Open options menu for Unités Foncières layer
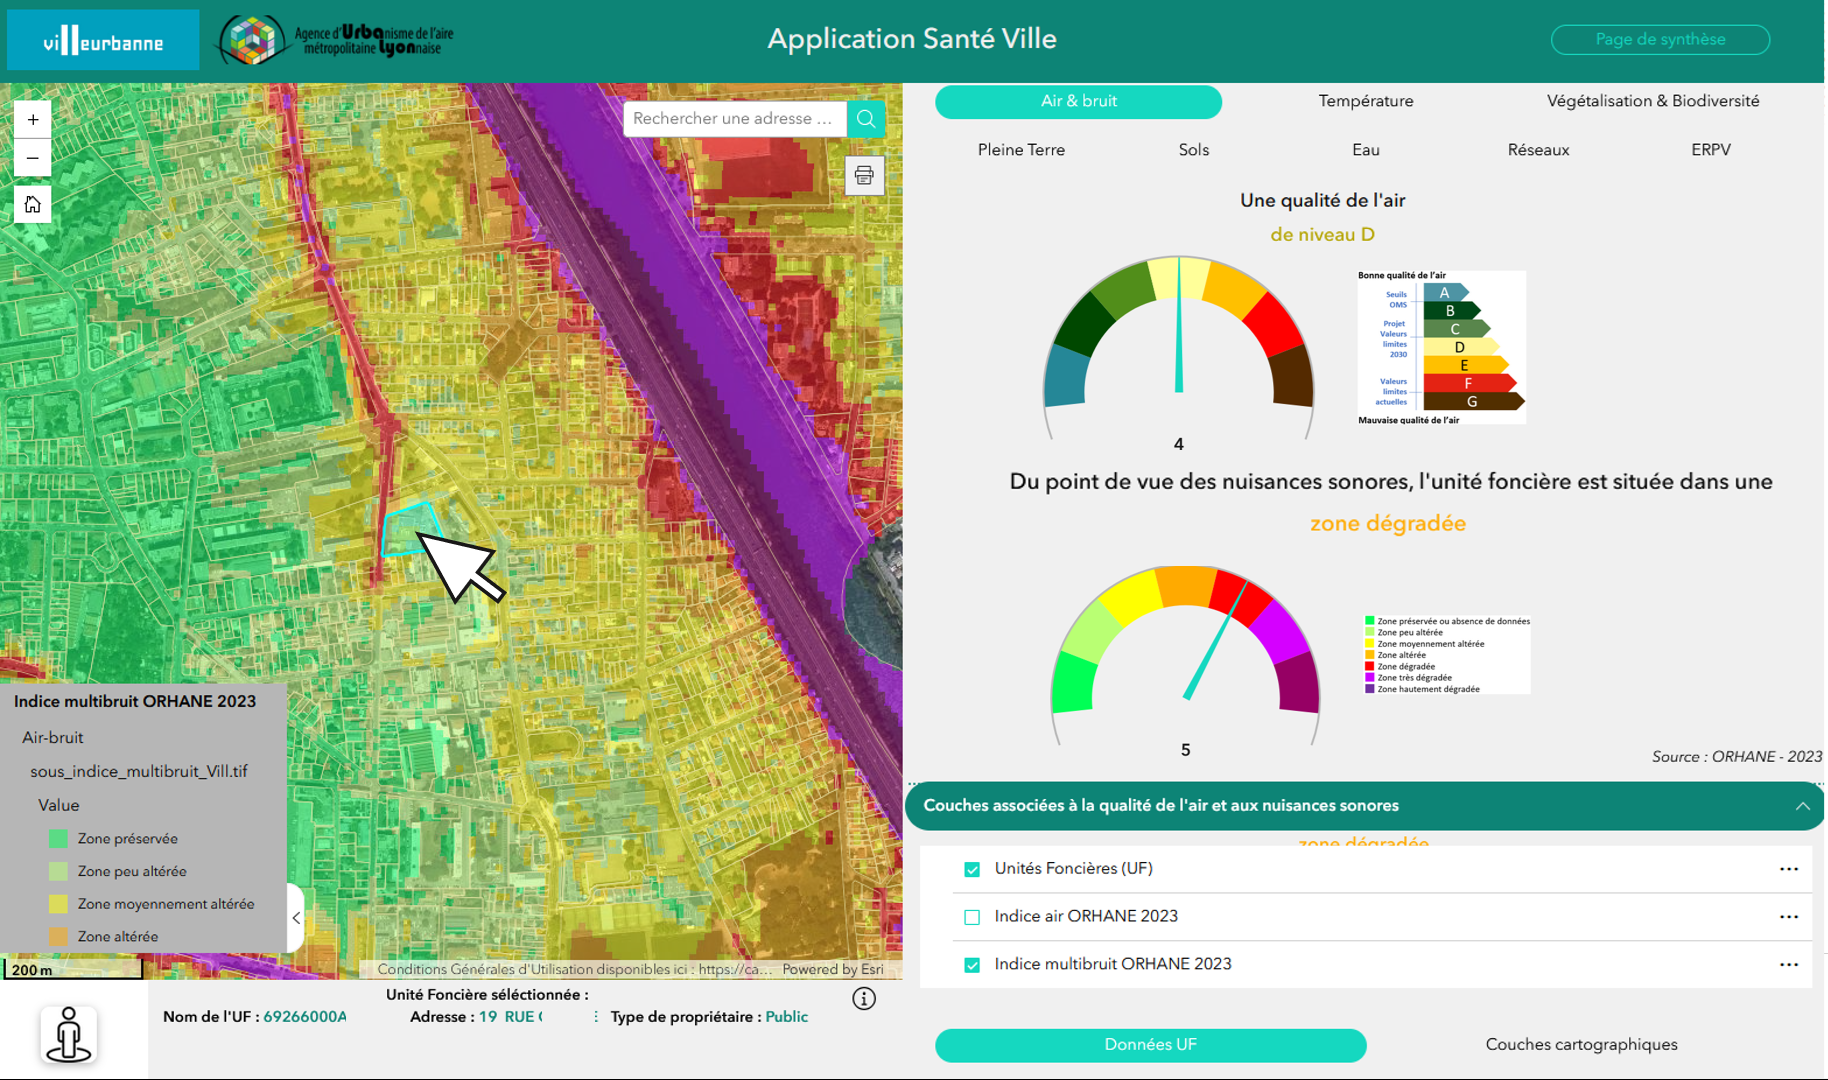 [x=1788, y=869]
